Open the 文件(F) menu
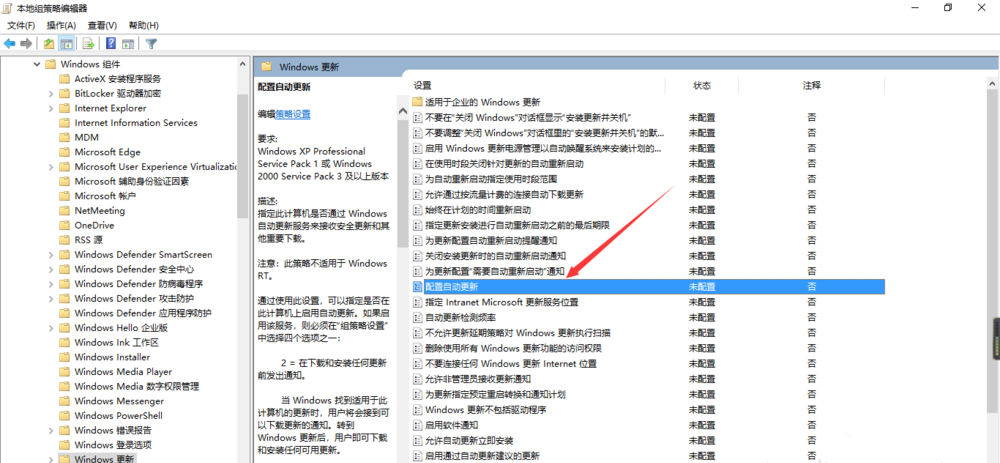The width and height of the screenshot is (1000, 463). pyautogui.click(x=21, y=26)
